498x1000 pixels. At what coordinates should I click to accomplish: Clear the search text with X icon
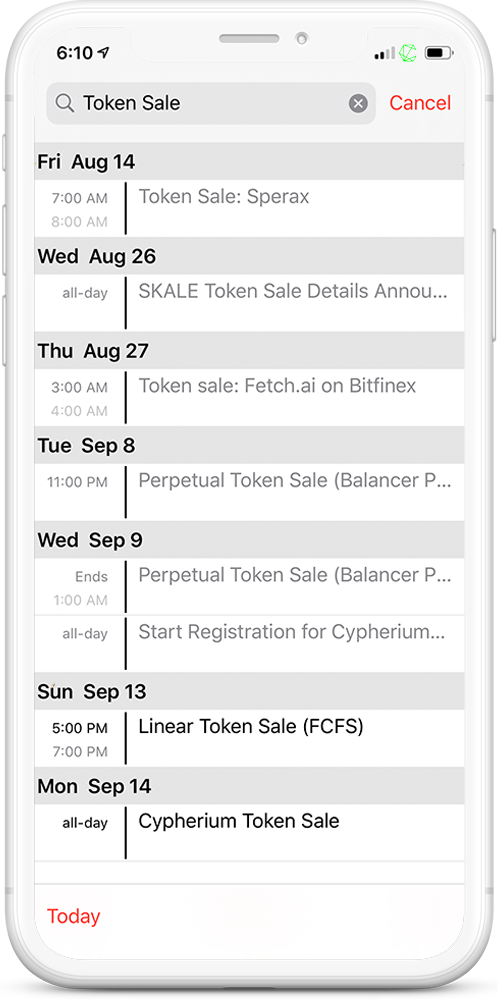tap(358, 103)
